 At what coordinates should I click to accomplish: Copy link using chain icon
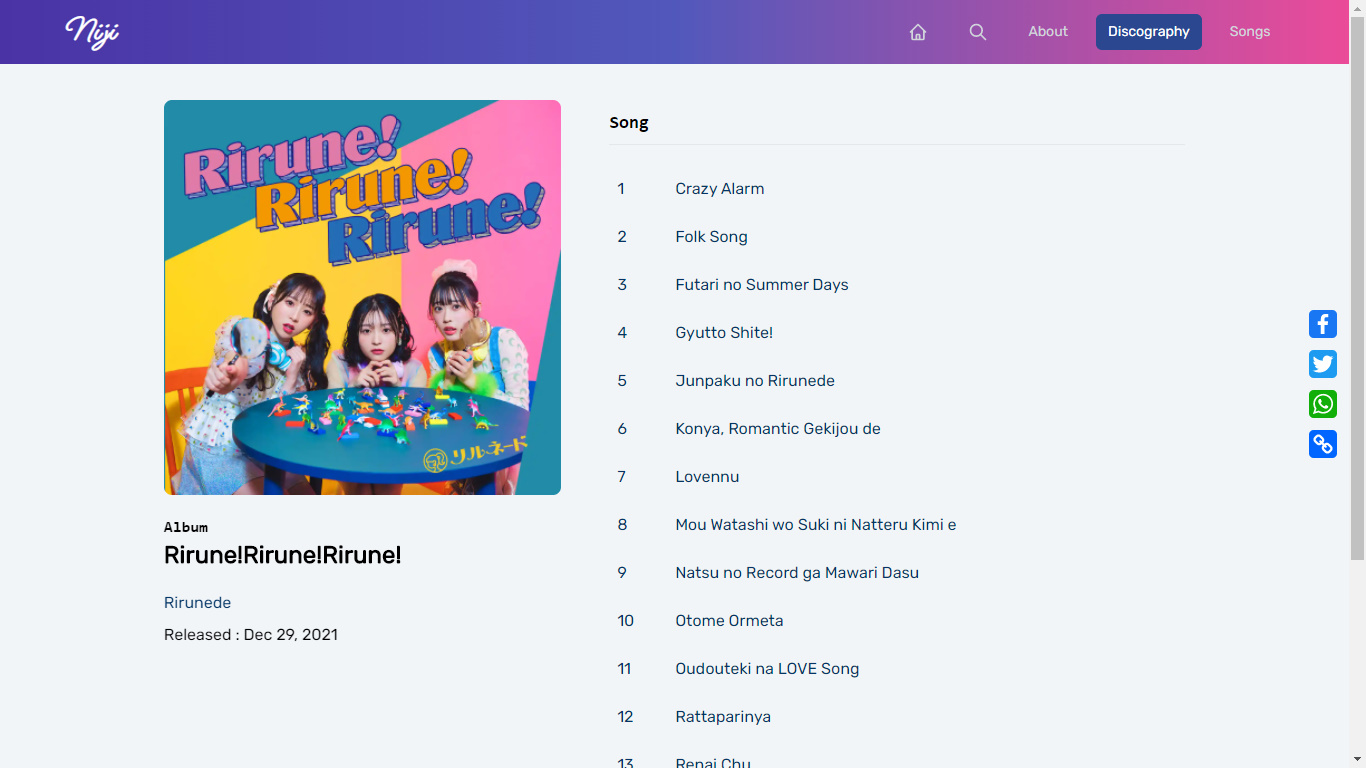[x=1322, y=444]
